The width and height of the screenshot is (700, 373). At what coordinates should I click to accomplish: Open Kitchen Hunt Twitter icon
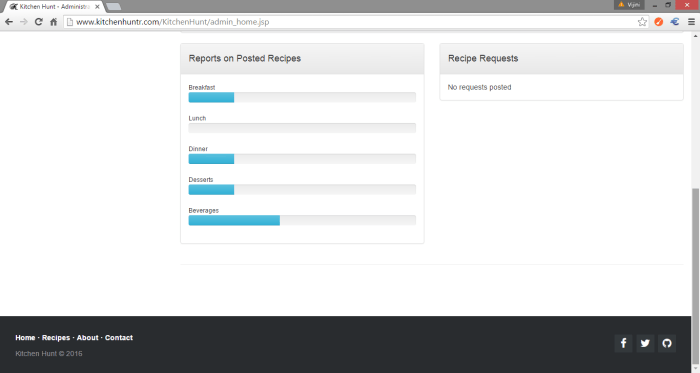coord(645,343)
